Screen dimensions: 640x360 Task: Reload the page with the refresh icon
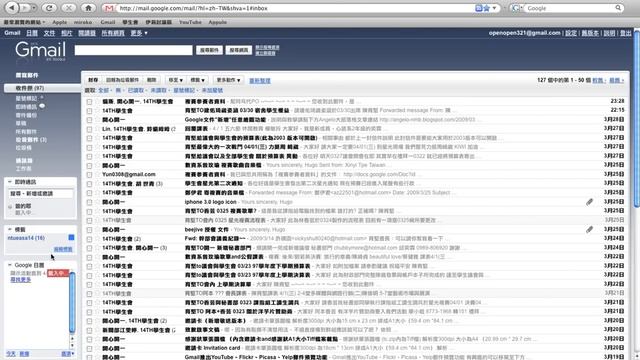pos(50,7)
